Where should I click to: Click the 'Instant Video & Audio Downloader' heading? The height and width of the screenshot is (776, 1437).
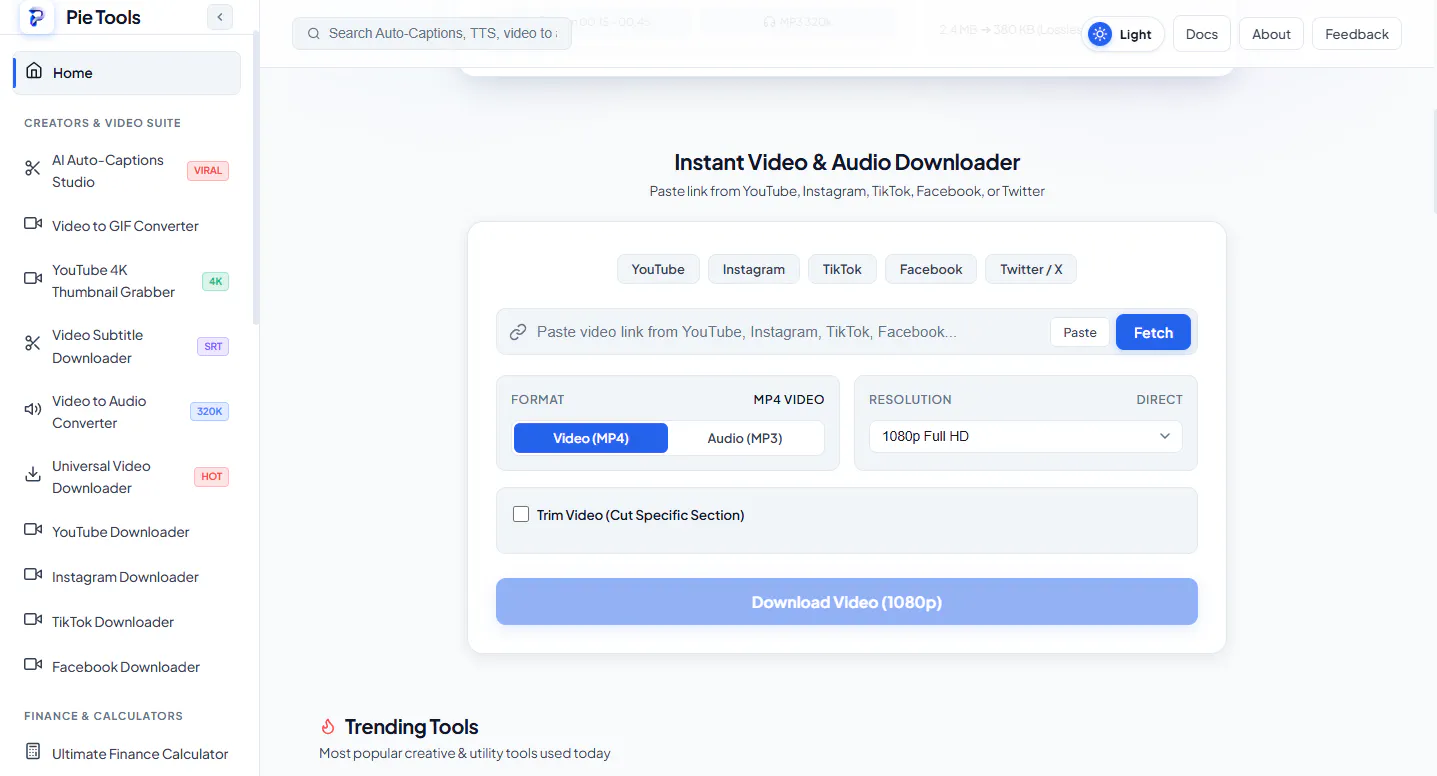coord(847,162)
